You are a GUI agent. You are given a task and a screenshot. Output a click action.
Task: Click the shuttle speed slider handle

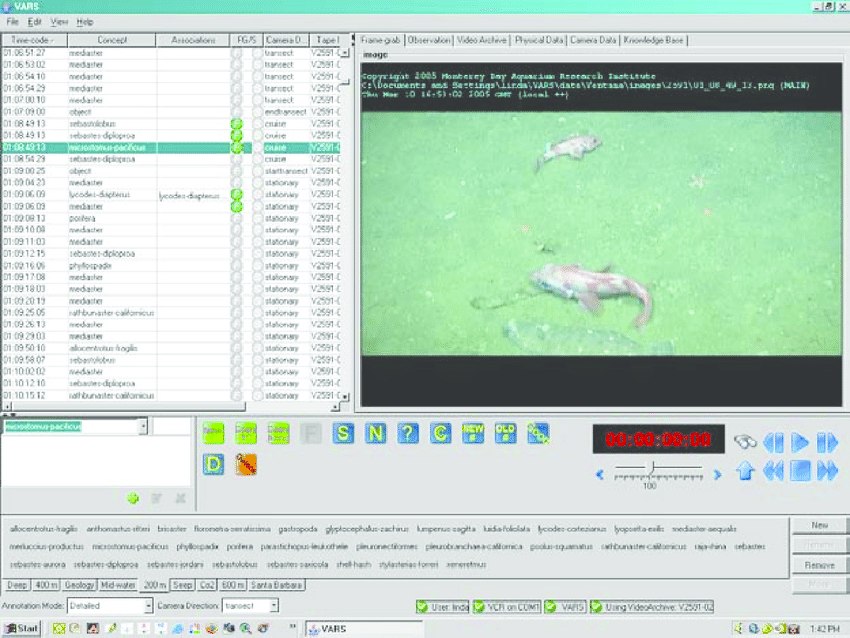coord(653,466)
